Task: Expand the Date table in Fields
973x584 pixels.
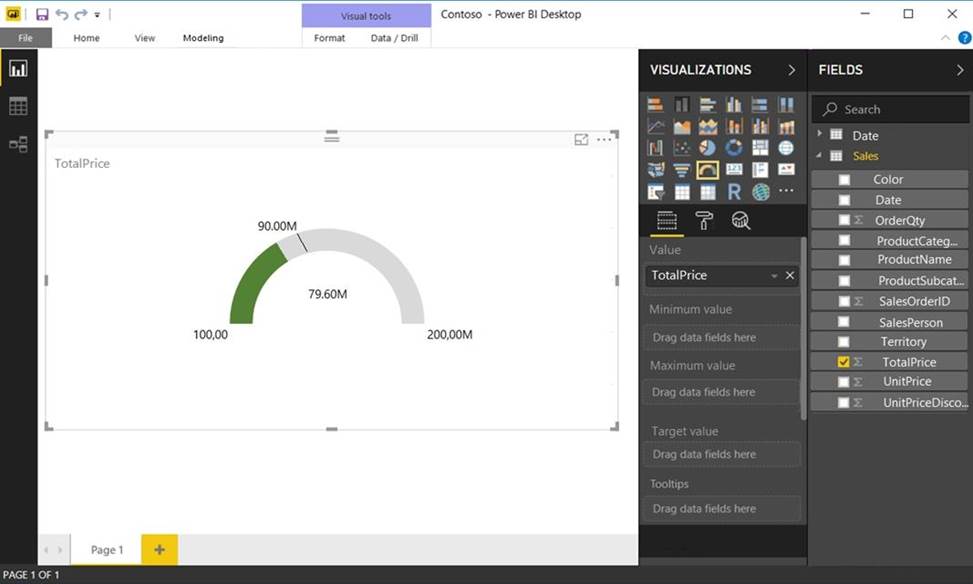Action: coord(820,135)
